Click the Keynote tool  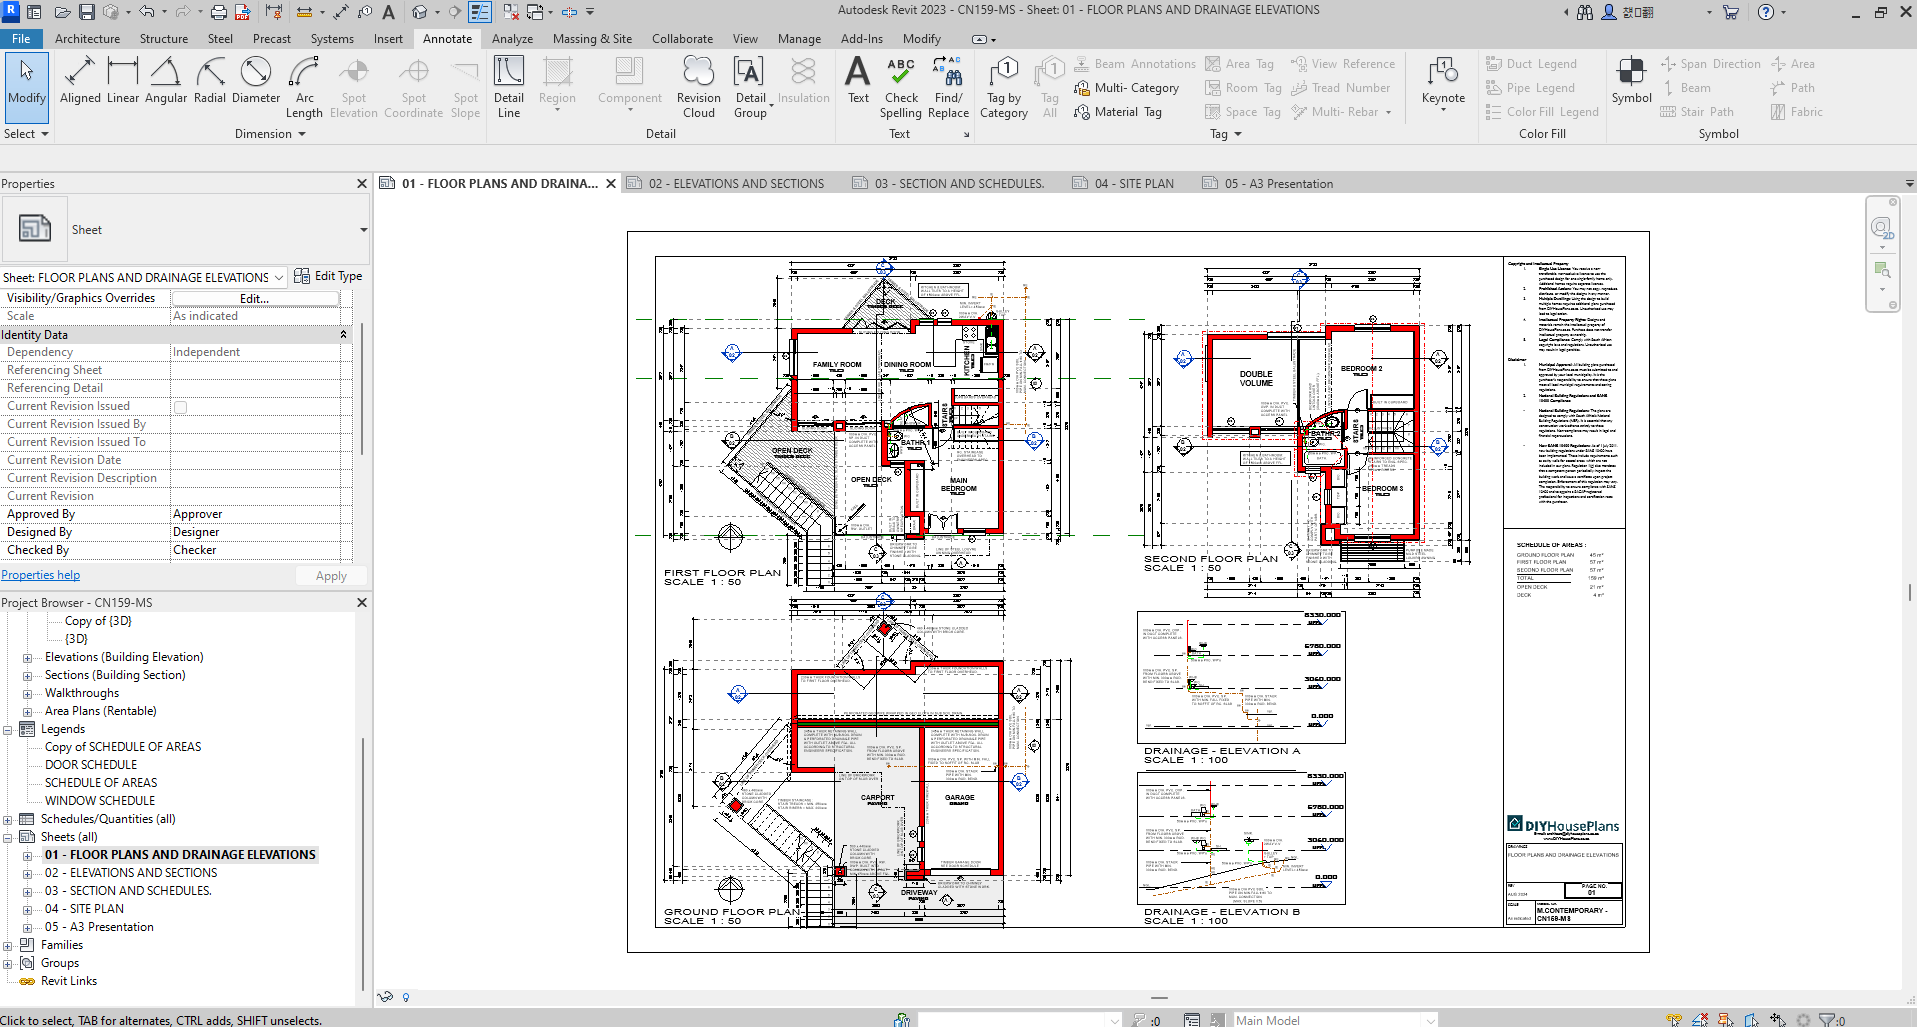1443,81
